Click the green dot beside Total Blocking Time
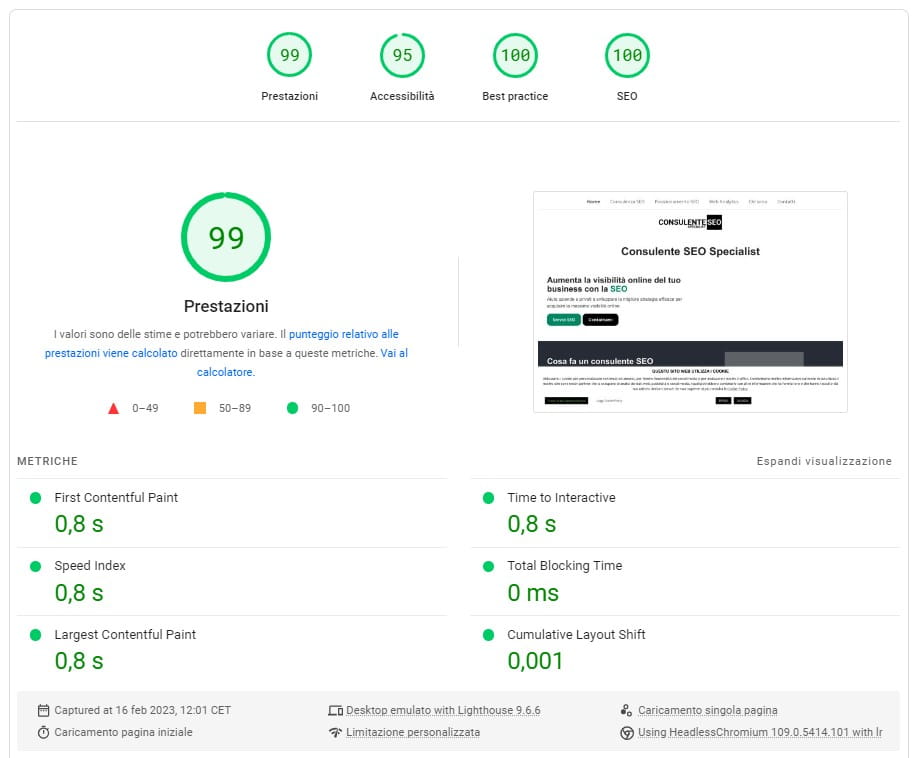The height and width of the screenshot is (758, 919). point(488,566)
